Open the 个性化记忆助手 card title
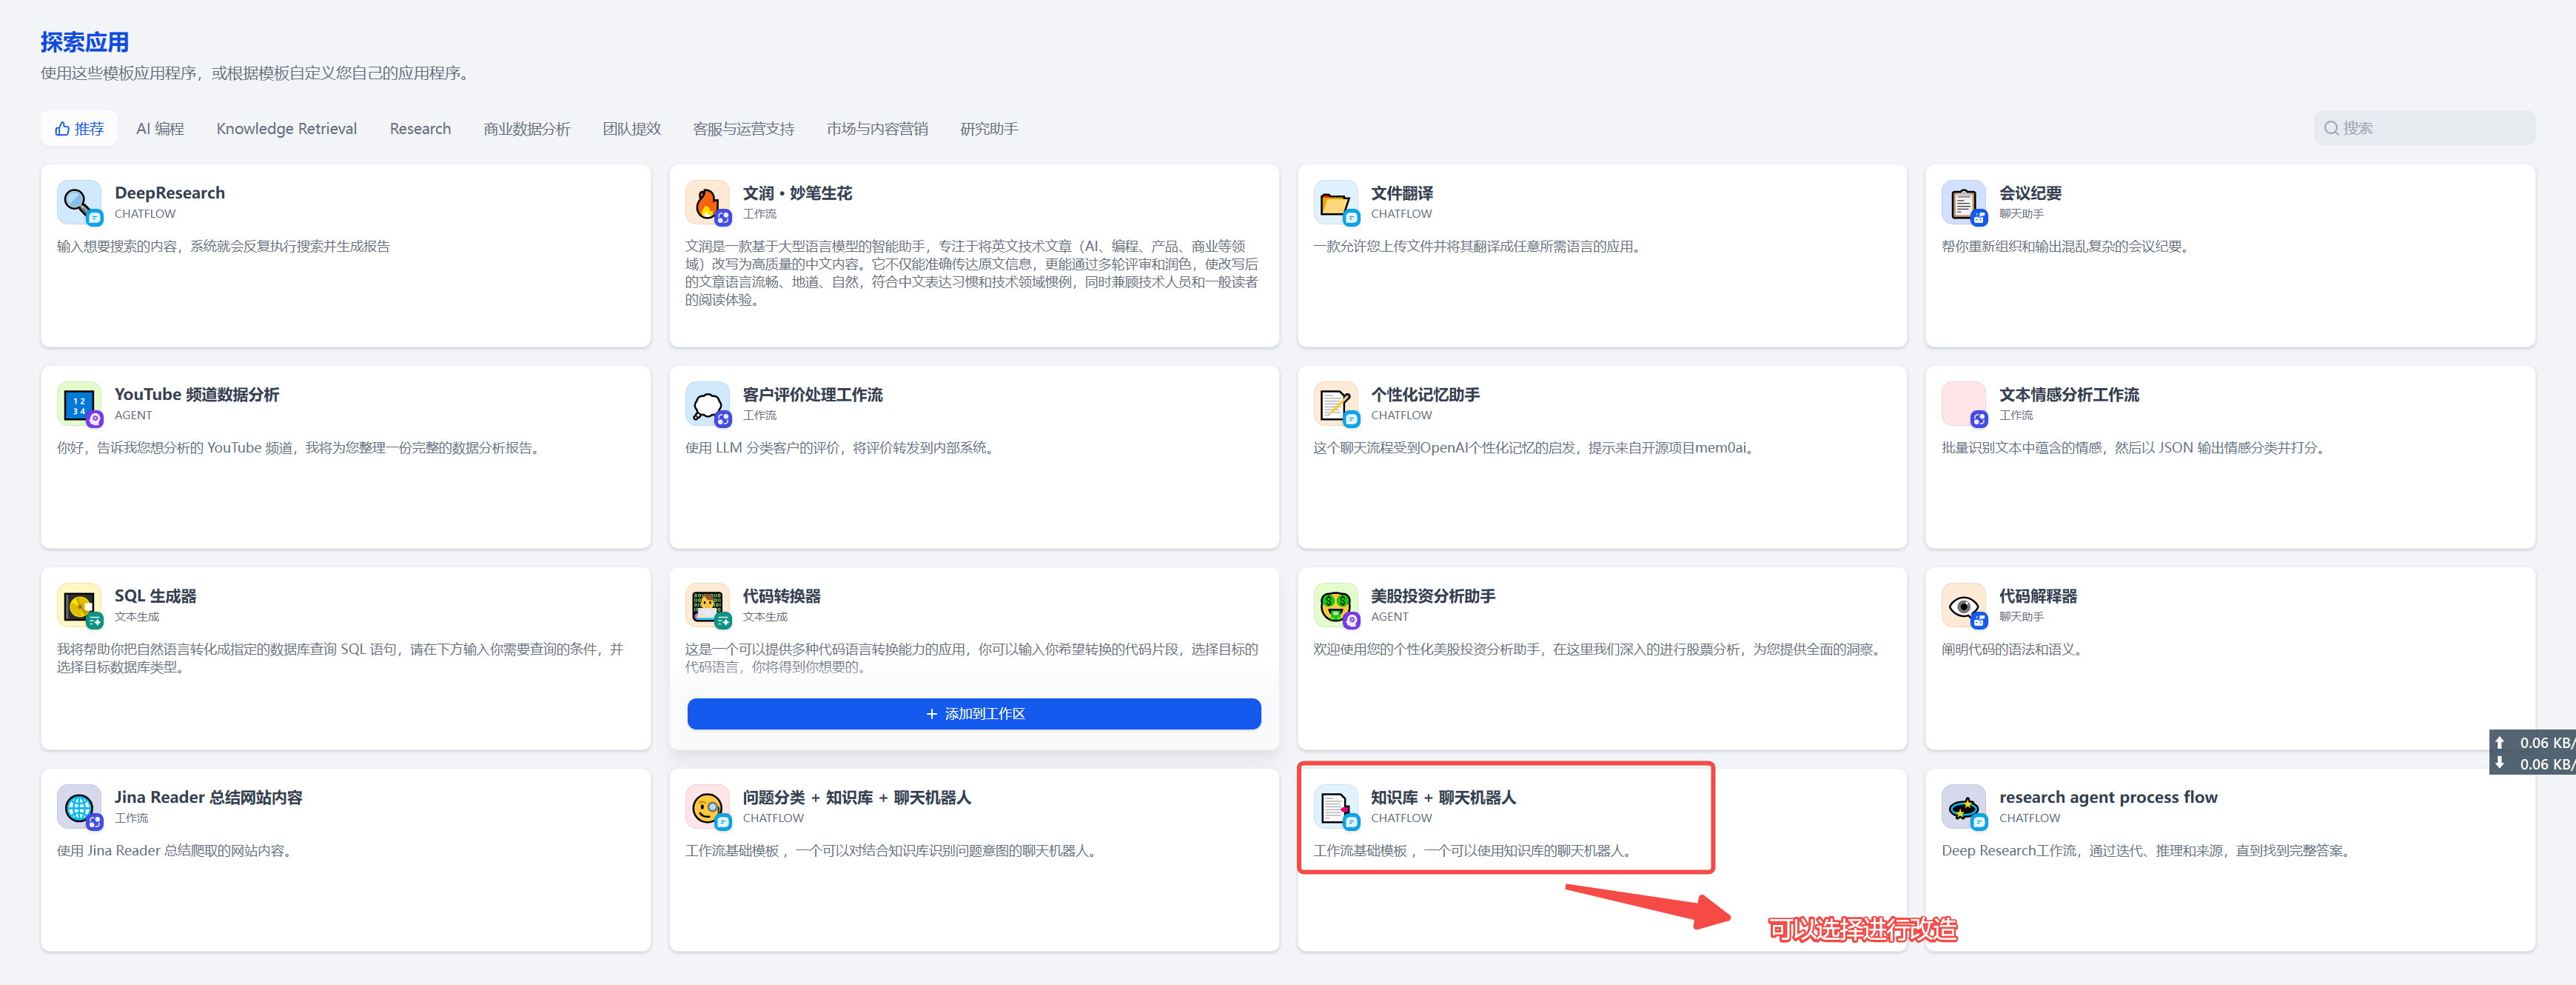Viewport: 2576px width, 985px height. click(1424, 394)
